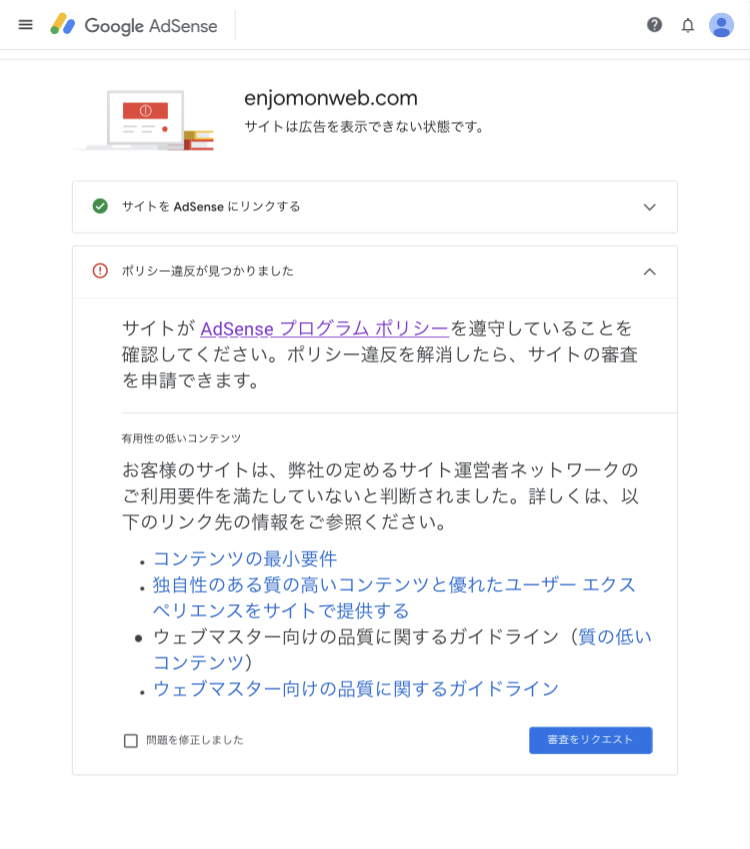Click the green checkmark status icon
The height and width of the screenshot is (849, 750).
(x=100, y=206)
